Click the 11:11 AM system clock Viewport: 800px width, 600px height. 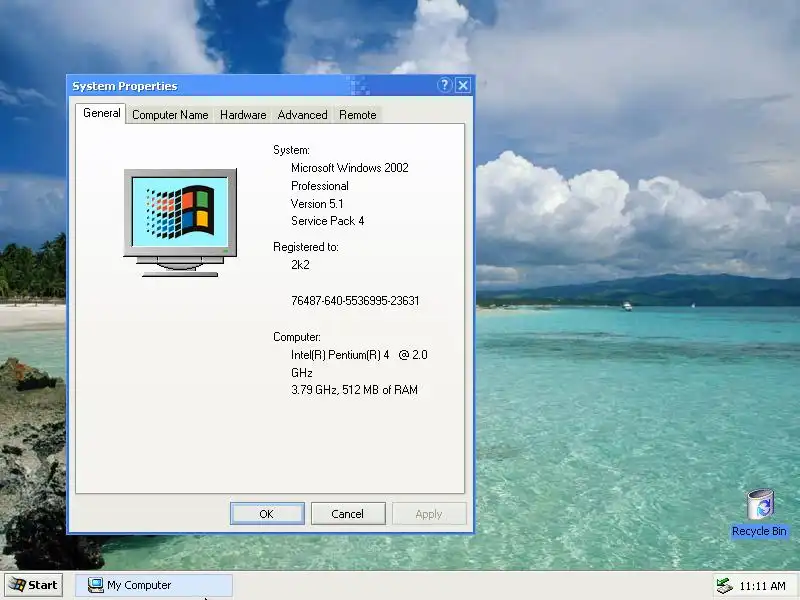(x=762, y=586)
